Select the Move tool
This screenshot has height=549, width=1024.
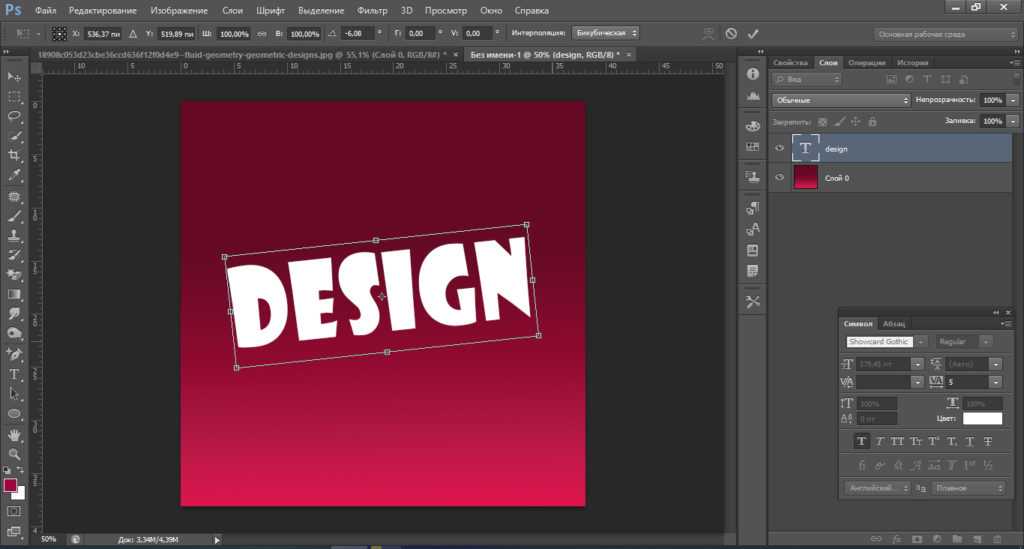[14, 77]
